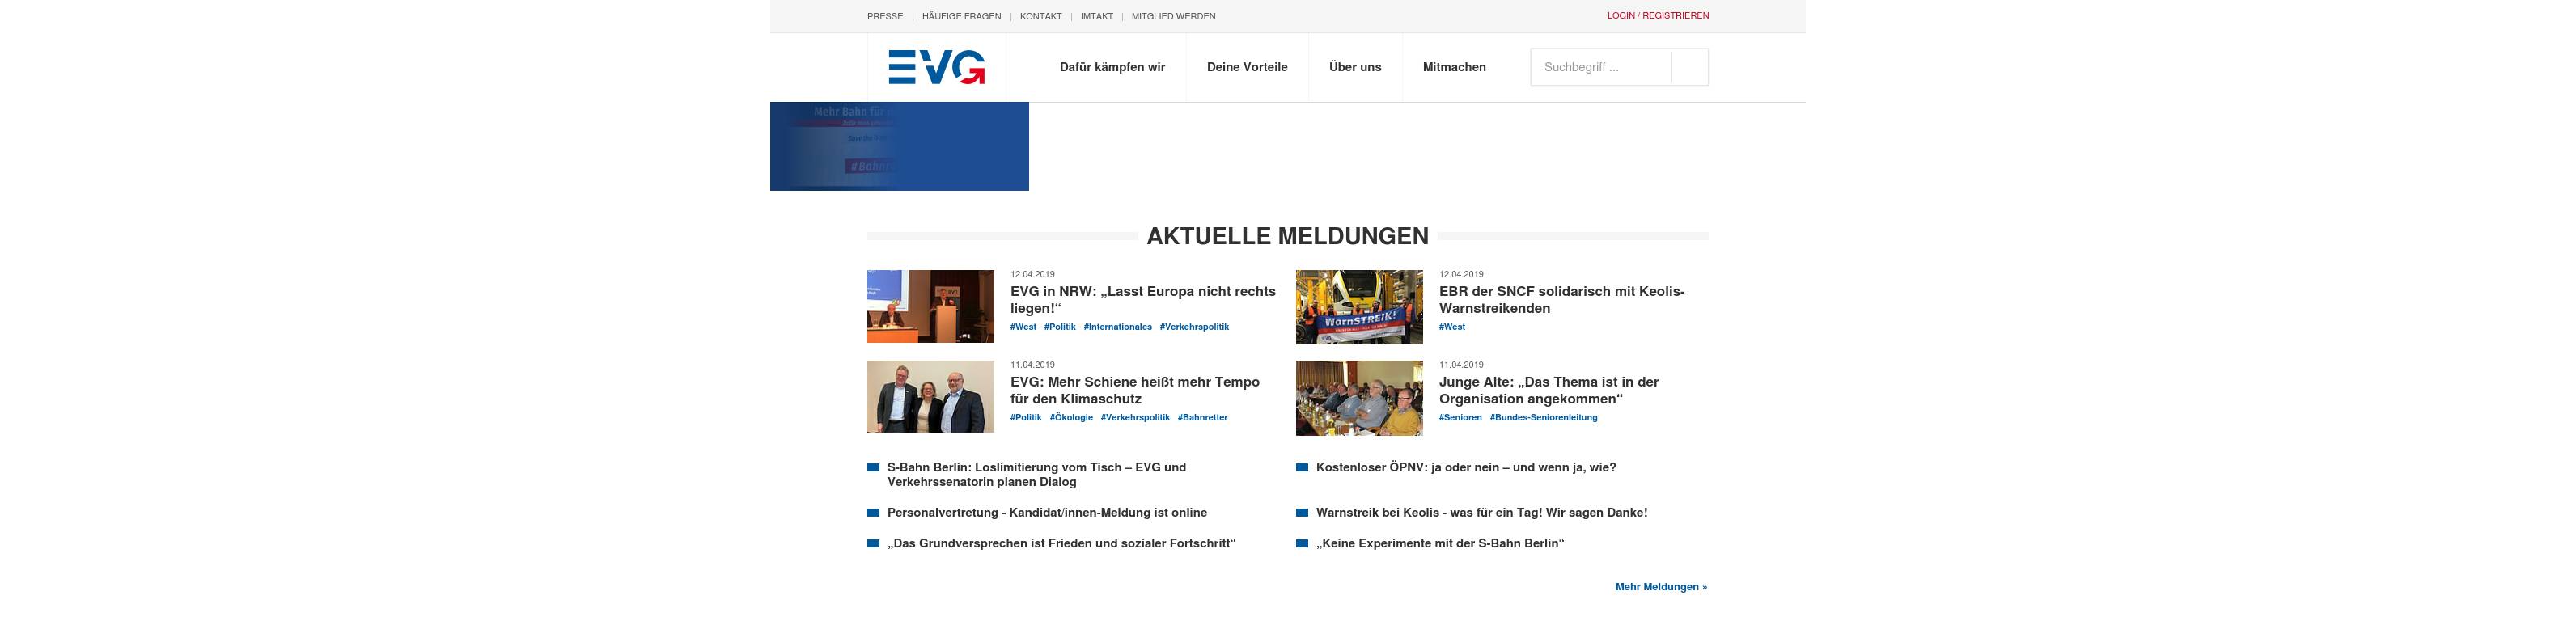Open 'Kostenloser ÖPNV: ja oder nein' headline
Image resolution: width=2576 pixels, height=621 pixels.
tap(1465, 467)
